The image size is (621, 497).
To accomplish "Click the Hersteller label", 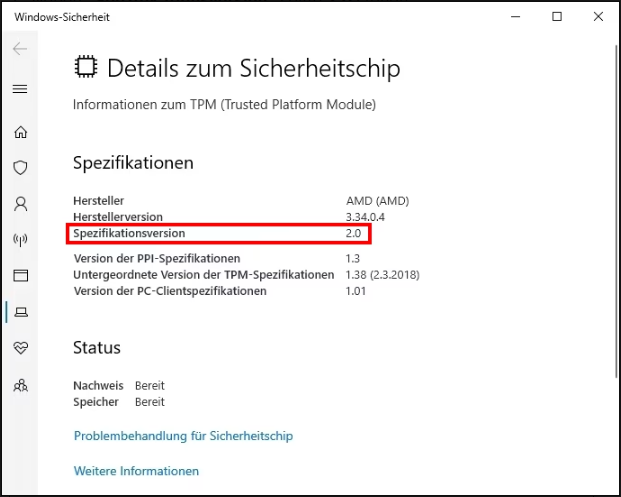I will [x=99, y=201].
